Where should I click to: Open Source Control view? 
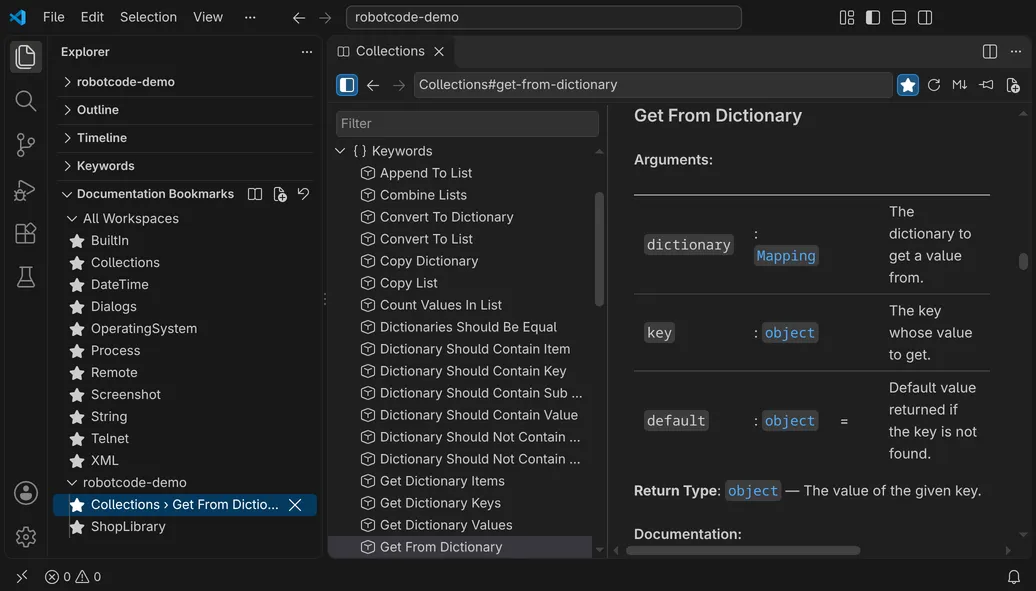click(x=25, y=144)
